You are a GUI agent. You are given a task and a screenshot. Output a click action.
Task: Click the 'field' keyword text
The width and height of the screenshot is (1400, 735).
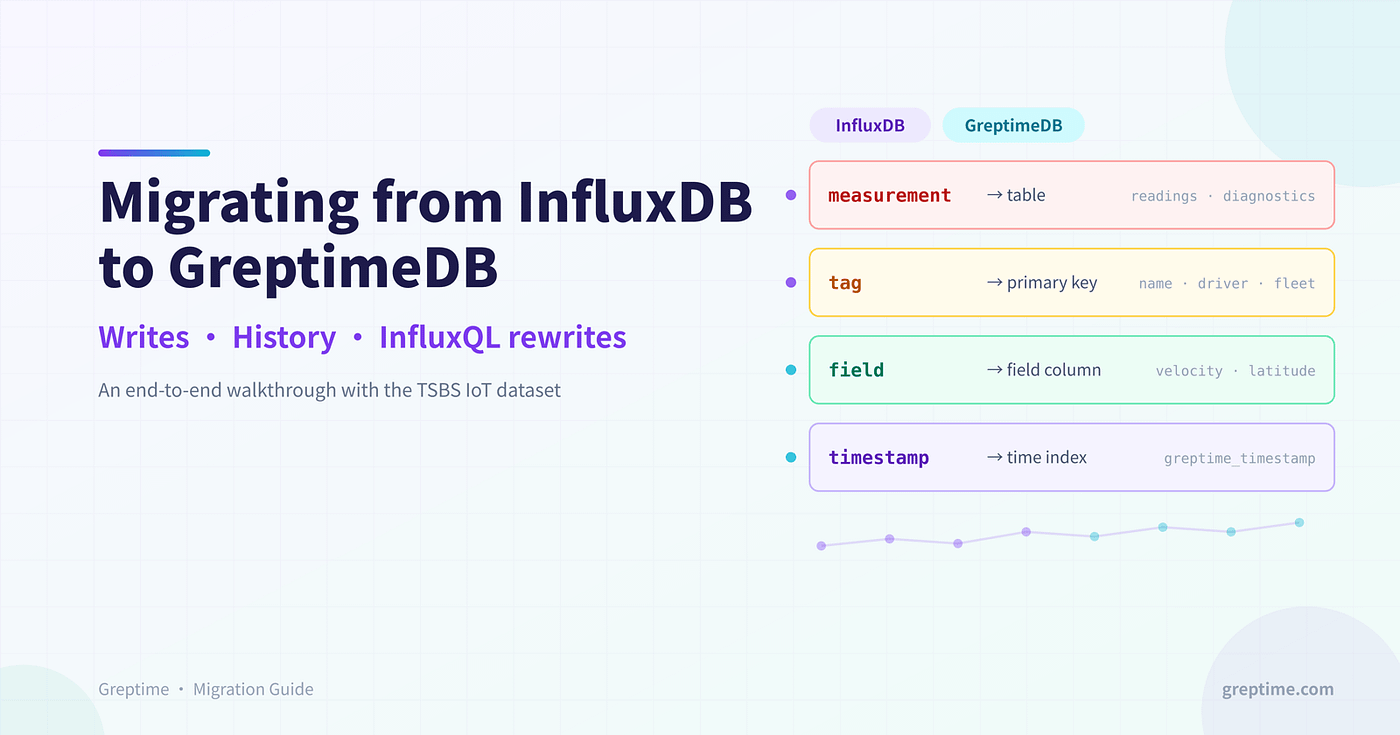point(856,370)
